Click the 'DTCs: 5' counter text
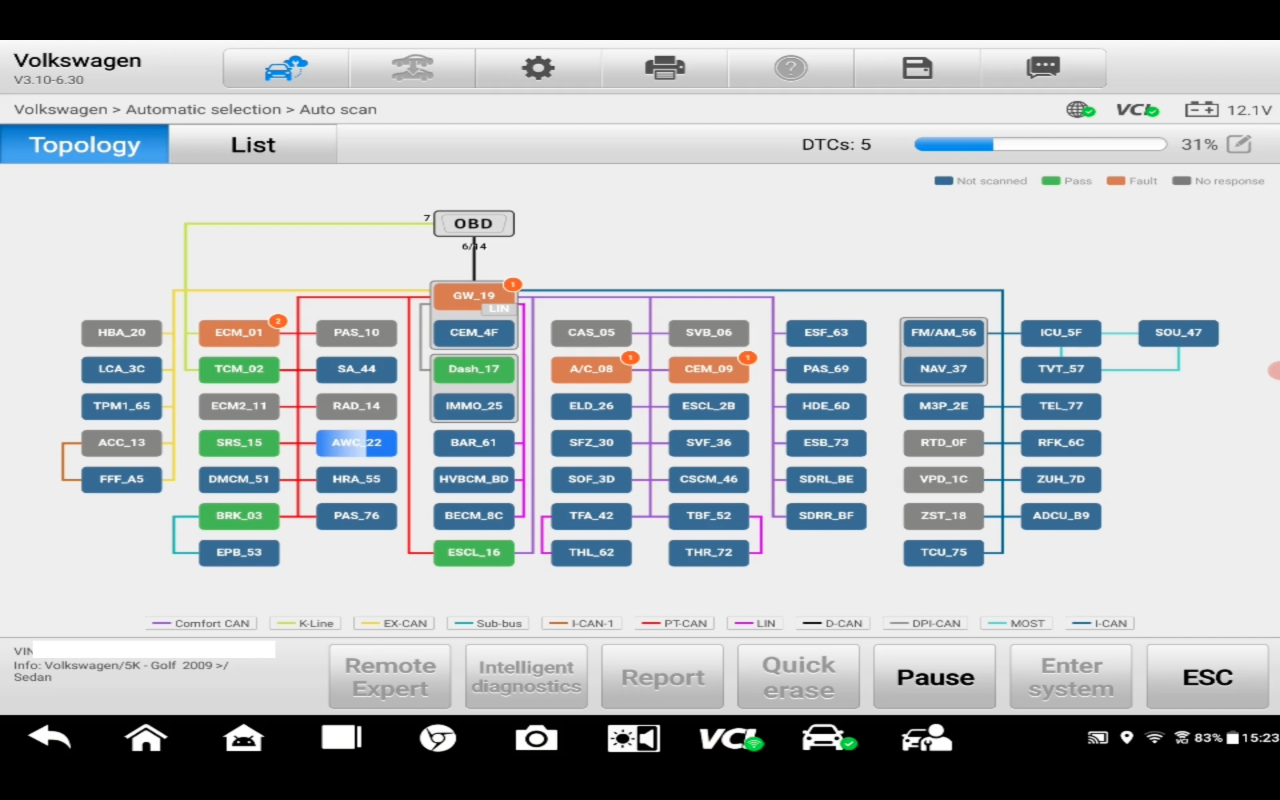 (836, 145)
